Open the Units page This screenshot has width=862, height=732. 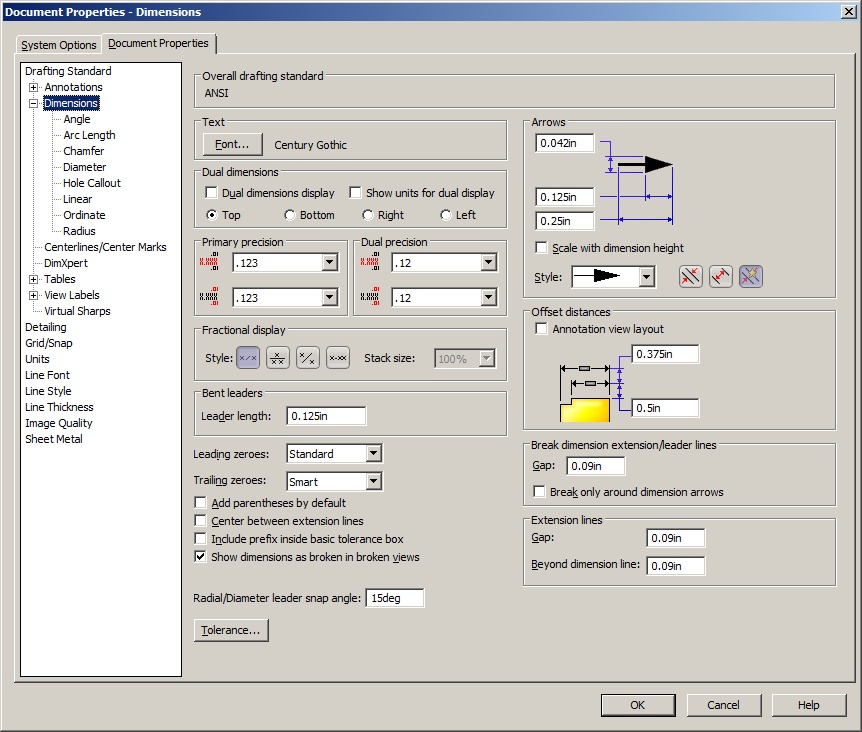(x=37, y=359)
